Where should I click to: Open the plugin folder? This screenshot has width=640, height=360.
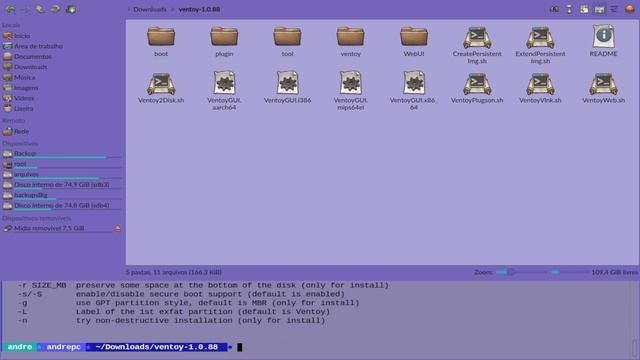click(x=224, y=41)
